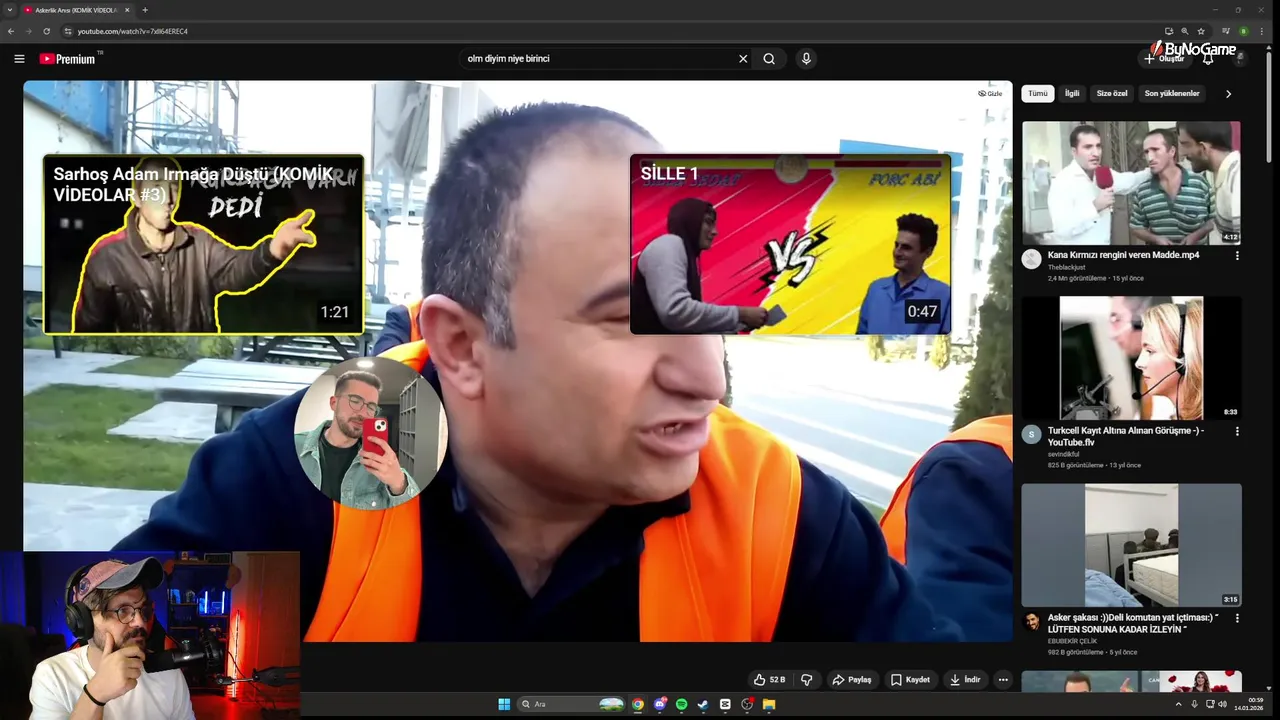Open the browser tab search dropdown
This screenshot has width=1280, height=720.
(10, 10)
